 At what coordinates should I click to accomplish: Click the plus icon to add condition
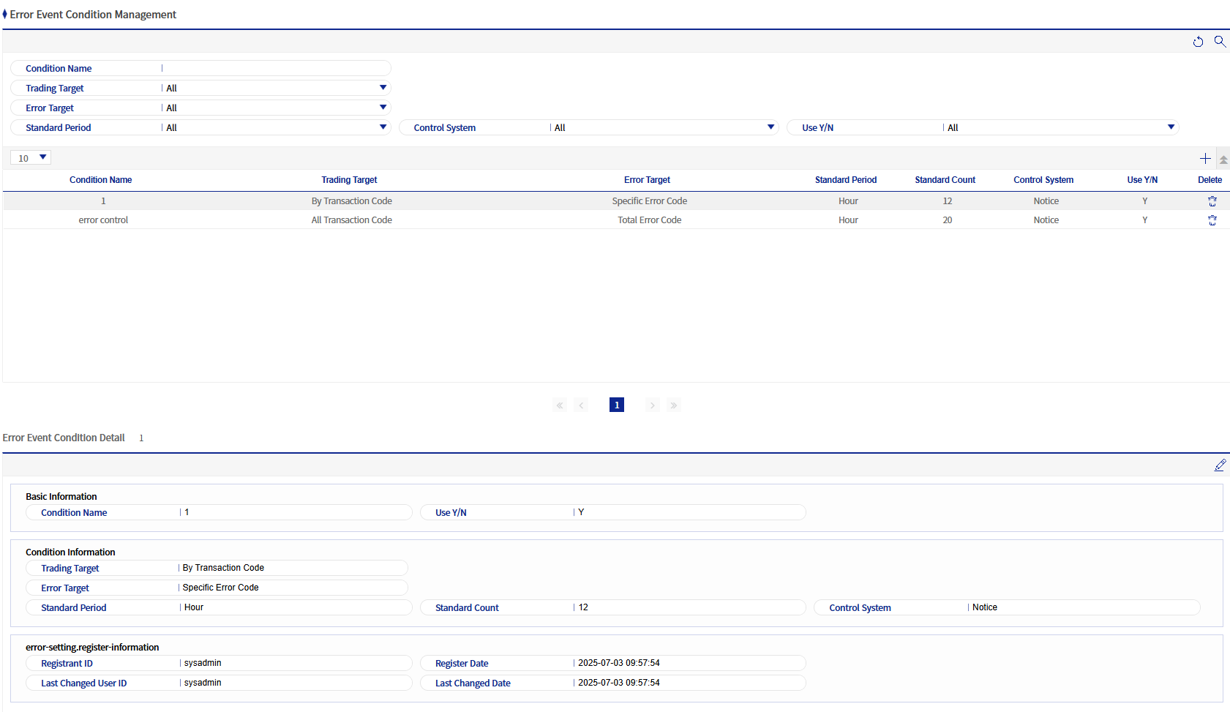pyautogui.click(x=1205, y=159)
